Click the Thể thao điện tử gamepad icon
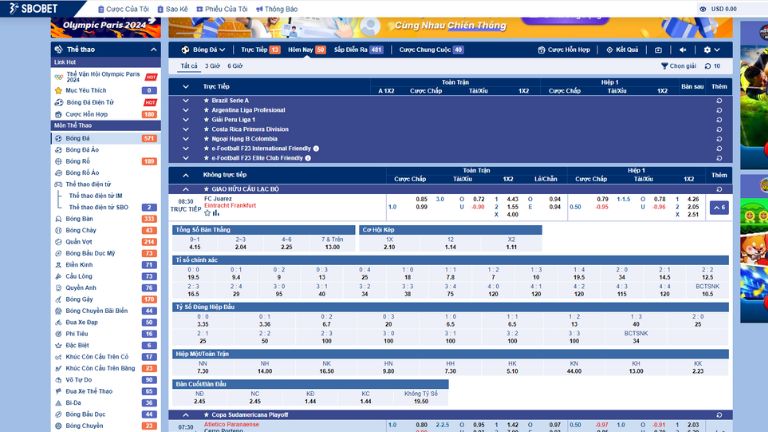 pos(58,184)
